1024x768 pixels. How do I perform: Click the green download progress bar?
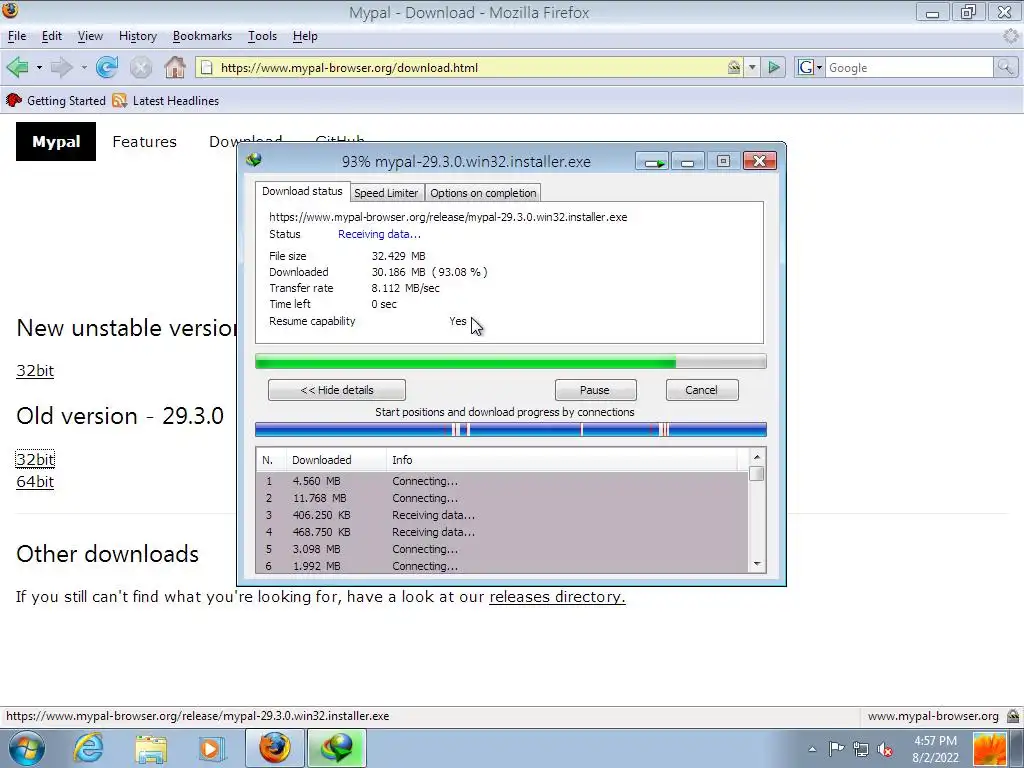[511, 362]
